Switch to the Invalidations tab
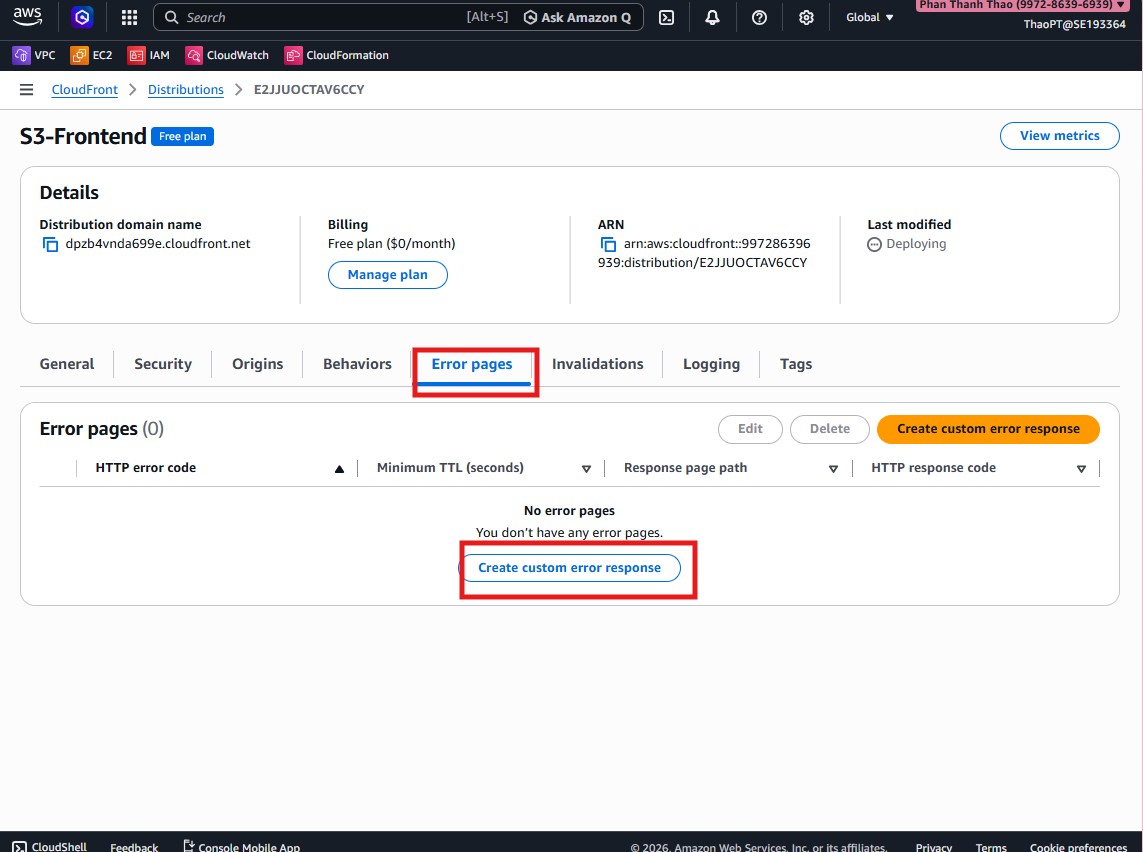Image resolution: width=1143 pixels, height=852 pixels. pos(597,364)
